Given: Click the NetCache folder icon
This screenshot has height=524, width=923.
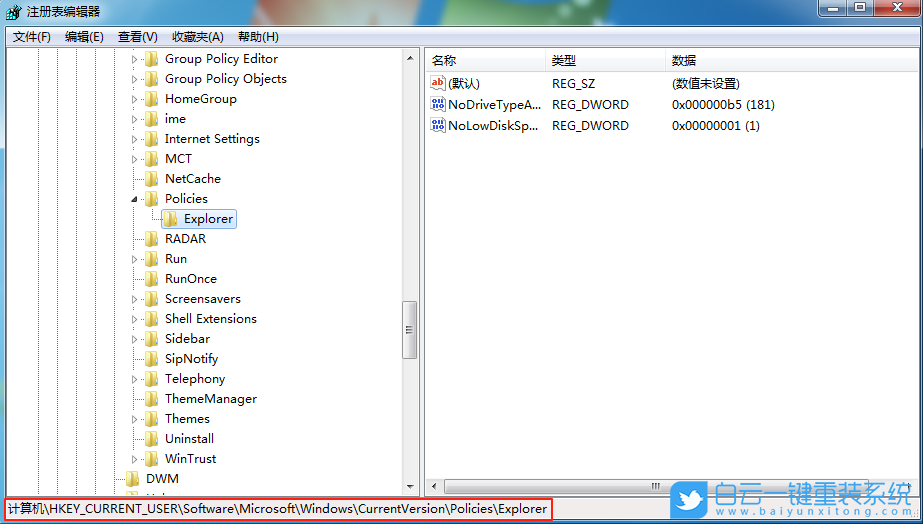Looking at the screenshot, I should click(151, 178).
